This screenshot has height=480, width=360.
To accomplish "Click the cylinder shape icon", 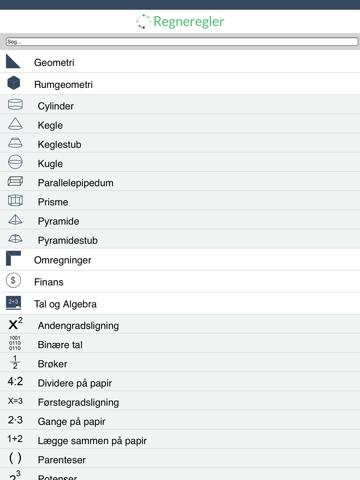I will tap(15, 105).
